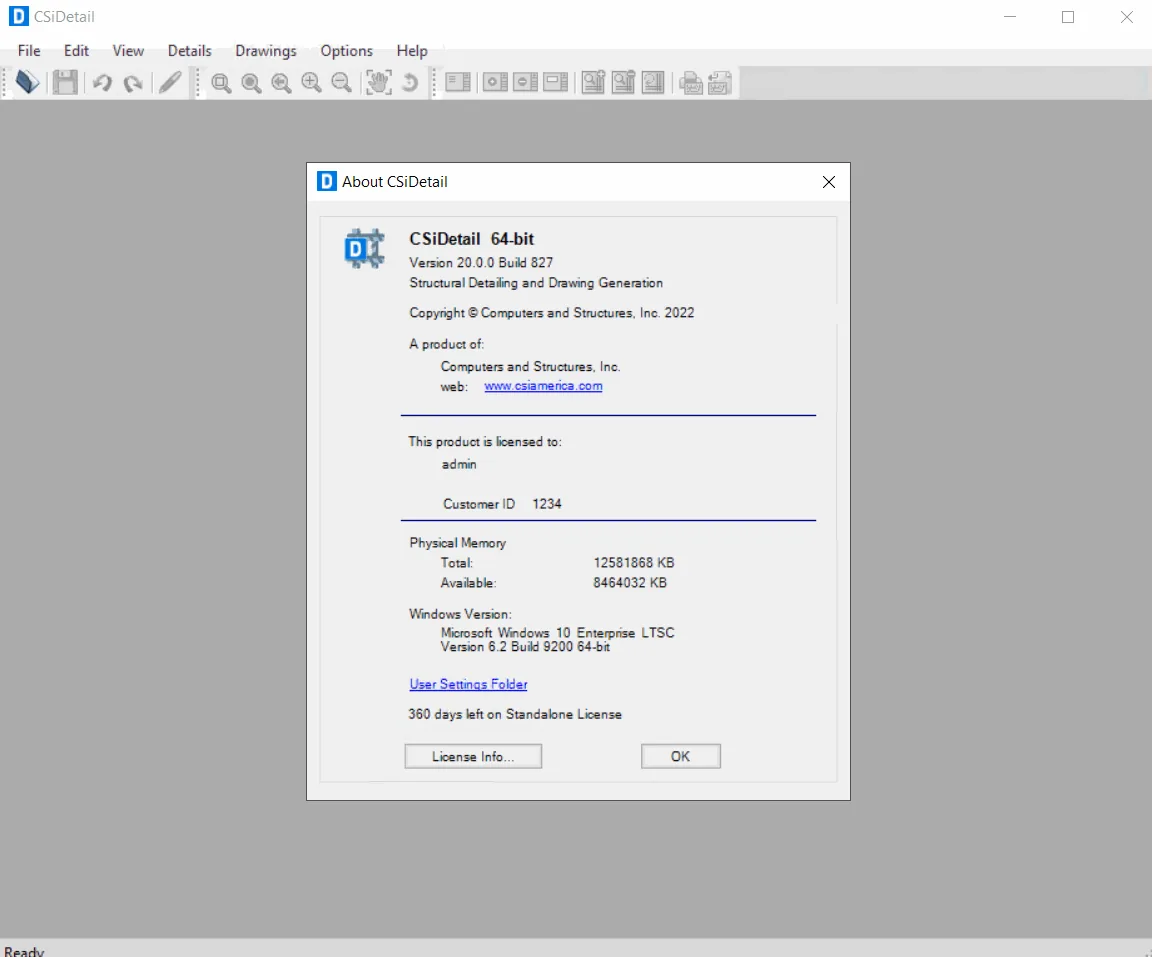Open the Options menu
Screen dimensions: 1152x957
pos(347,51)
